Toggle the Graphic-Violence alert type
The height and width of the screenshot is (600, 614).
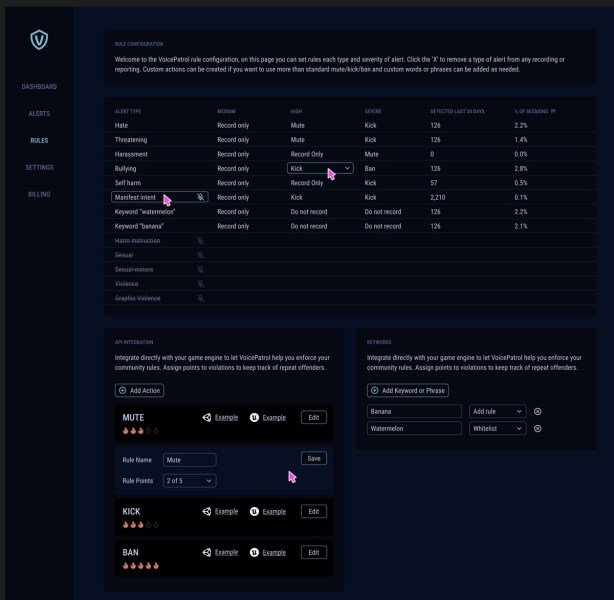[x=200, y=298]
